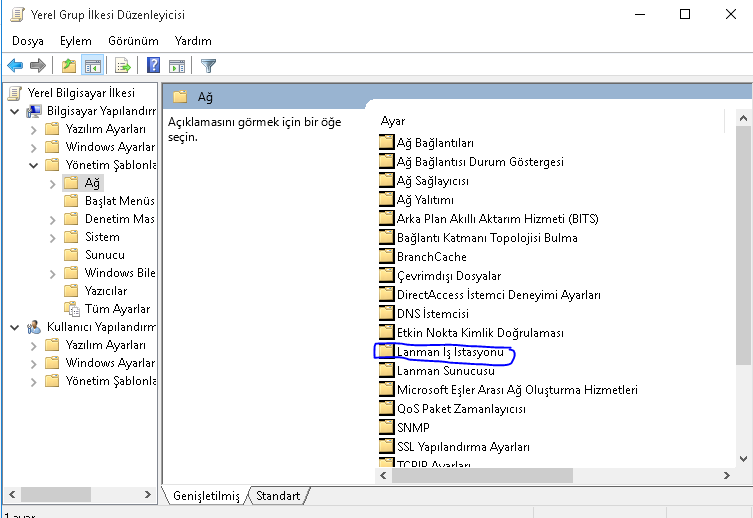
Task: Expand the Ağ tree node
Action: (x=52, y=184)
